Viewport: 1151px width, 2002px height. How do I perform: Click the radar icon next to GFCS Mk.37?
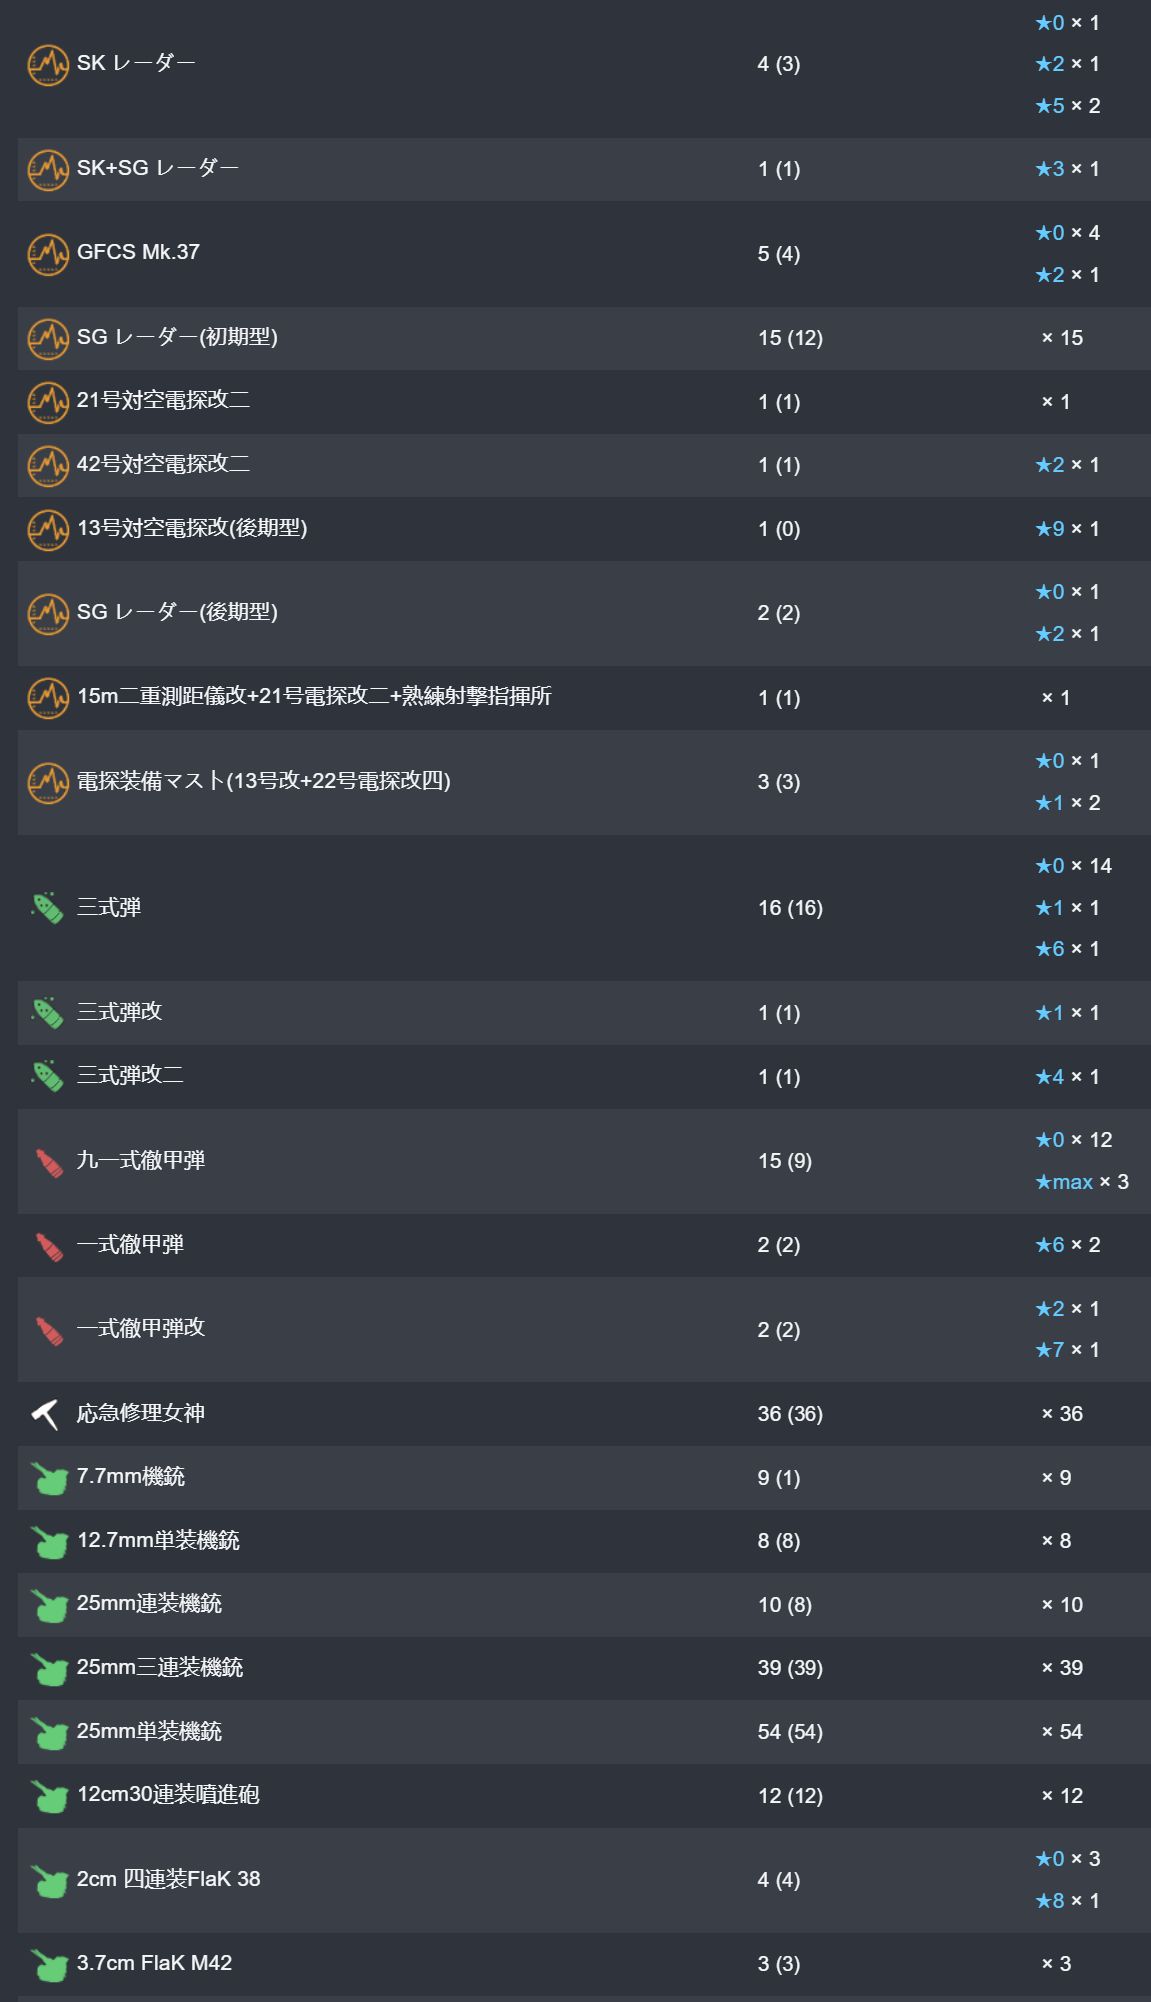[47, 253]
